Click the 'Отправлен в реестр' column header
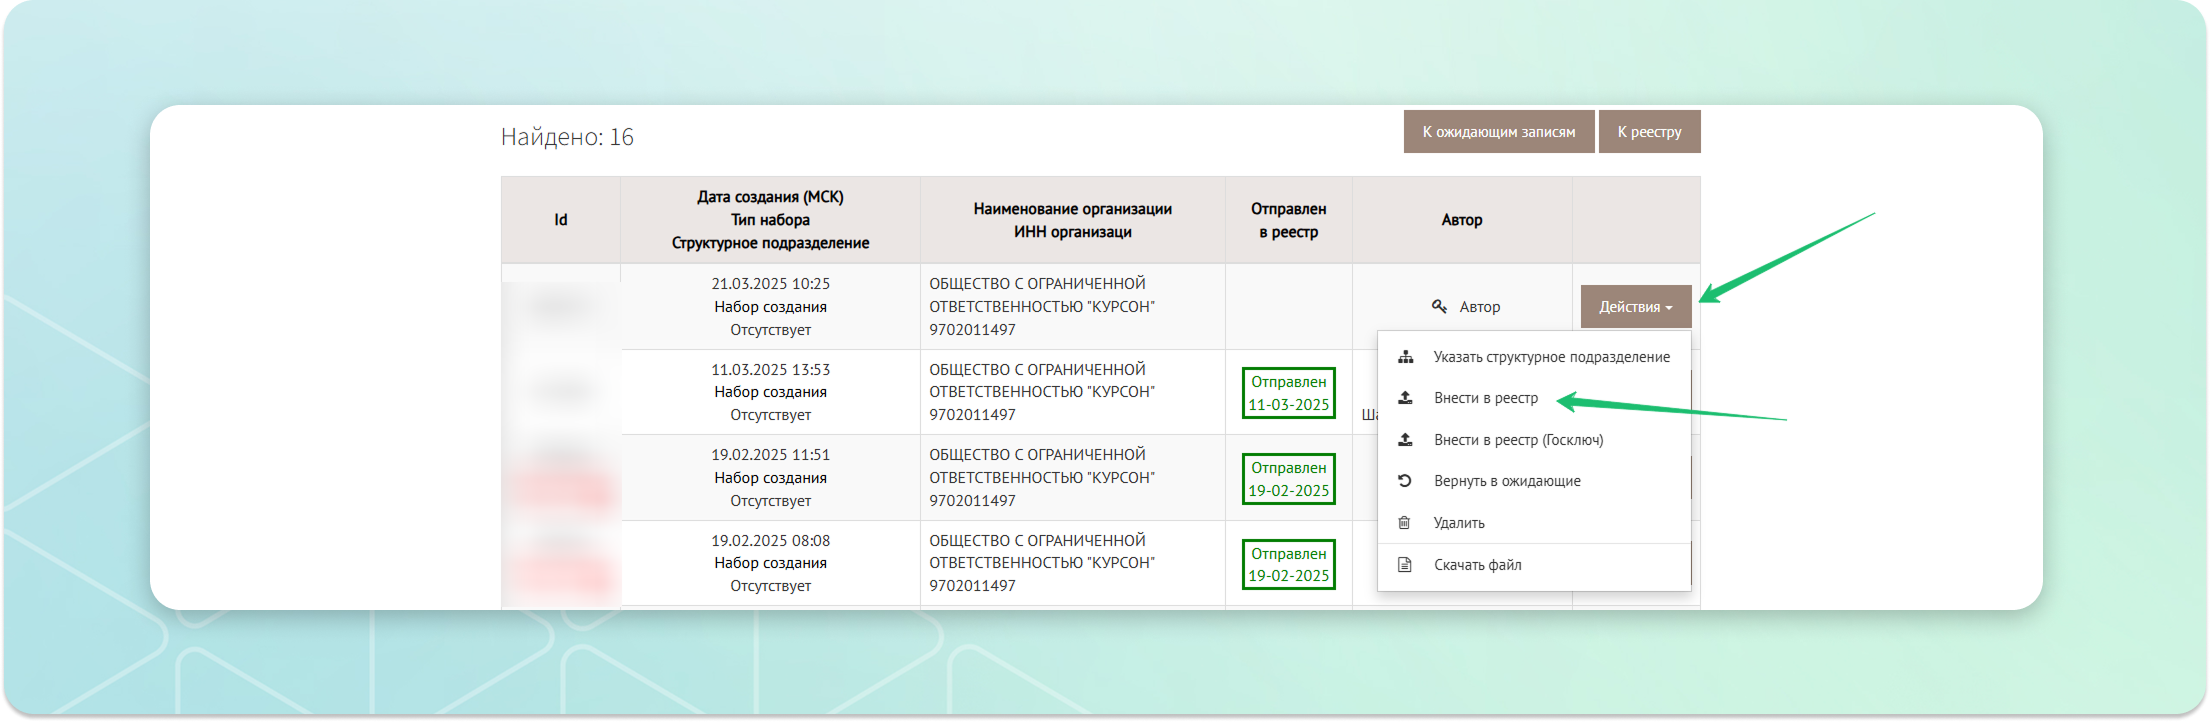Viewport: 2210px width, 722px height. pyautogui.click(x=1288, y=220)
